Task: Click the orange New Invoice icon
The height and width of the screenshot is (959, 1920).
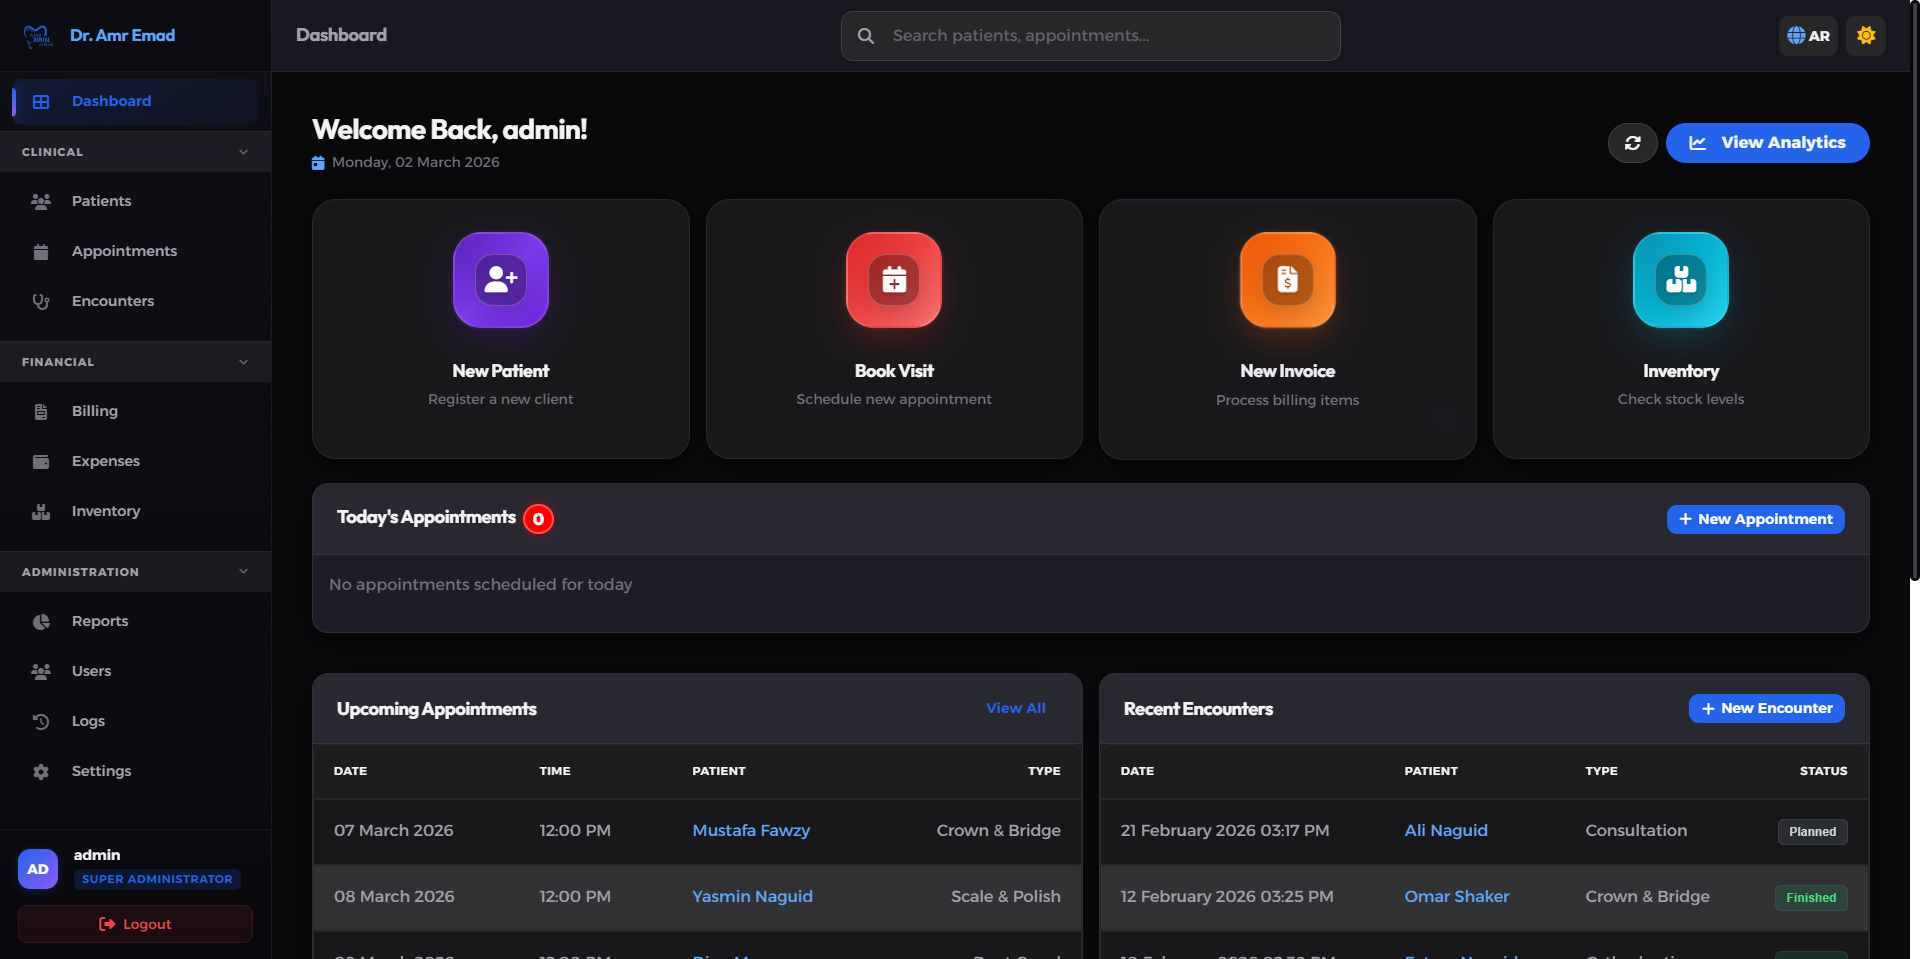Action: [1287, 280]
